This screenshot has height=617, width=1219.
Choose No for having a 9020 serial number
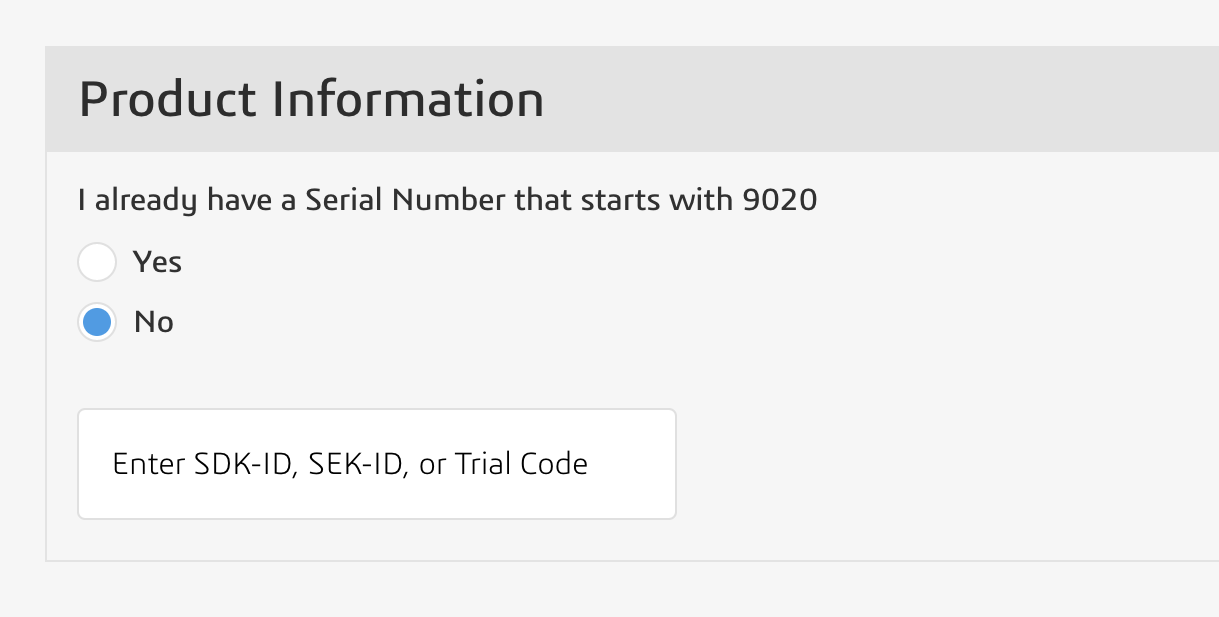pos(96,321)
